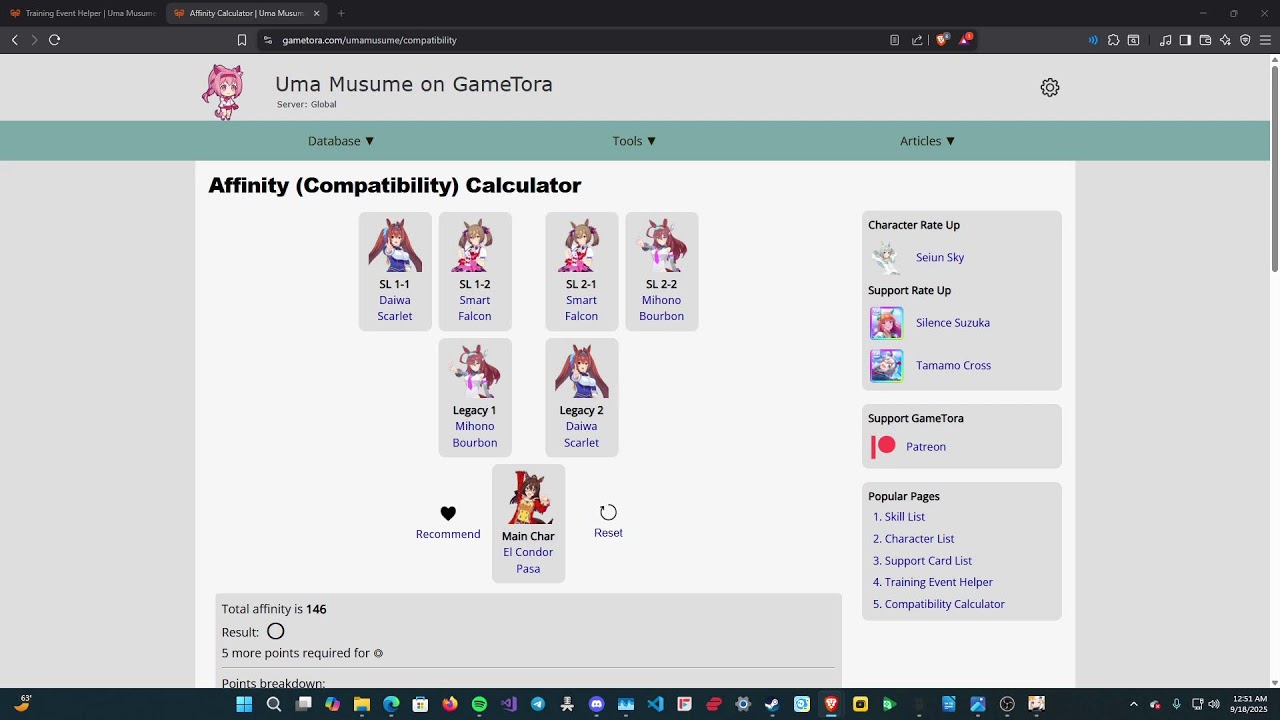This screenshot has height=720, width=1280.
Task: Open the Patreon link
Action: tap(926, 447)
